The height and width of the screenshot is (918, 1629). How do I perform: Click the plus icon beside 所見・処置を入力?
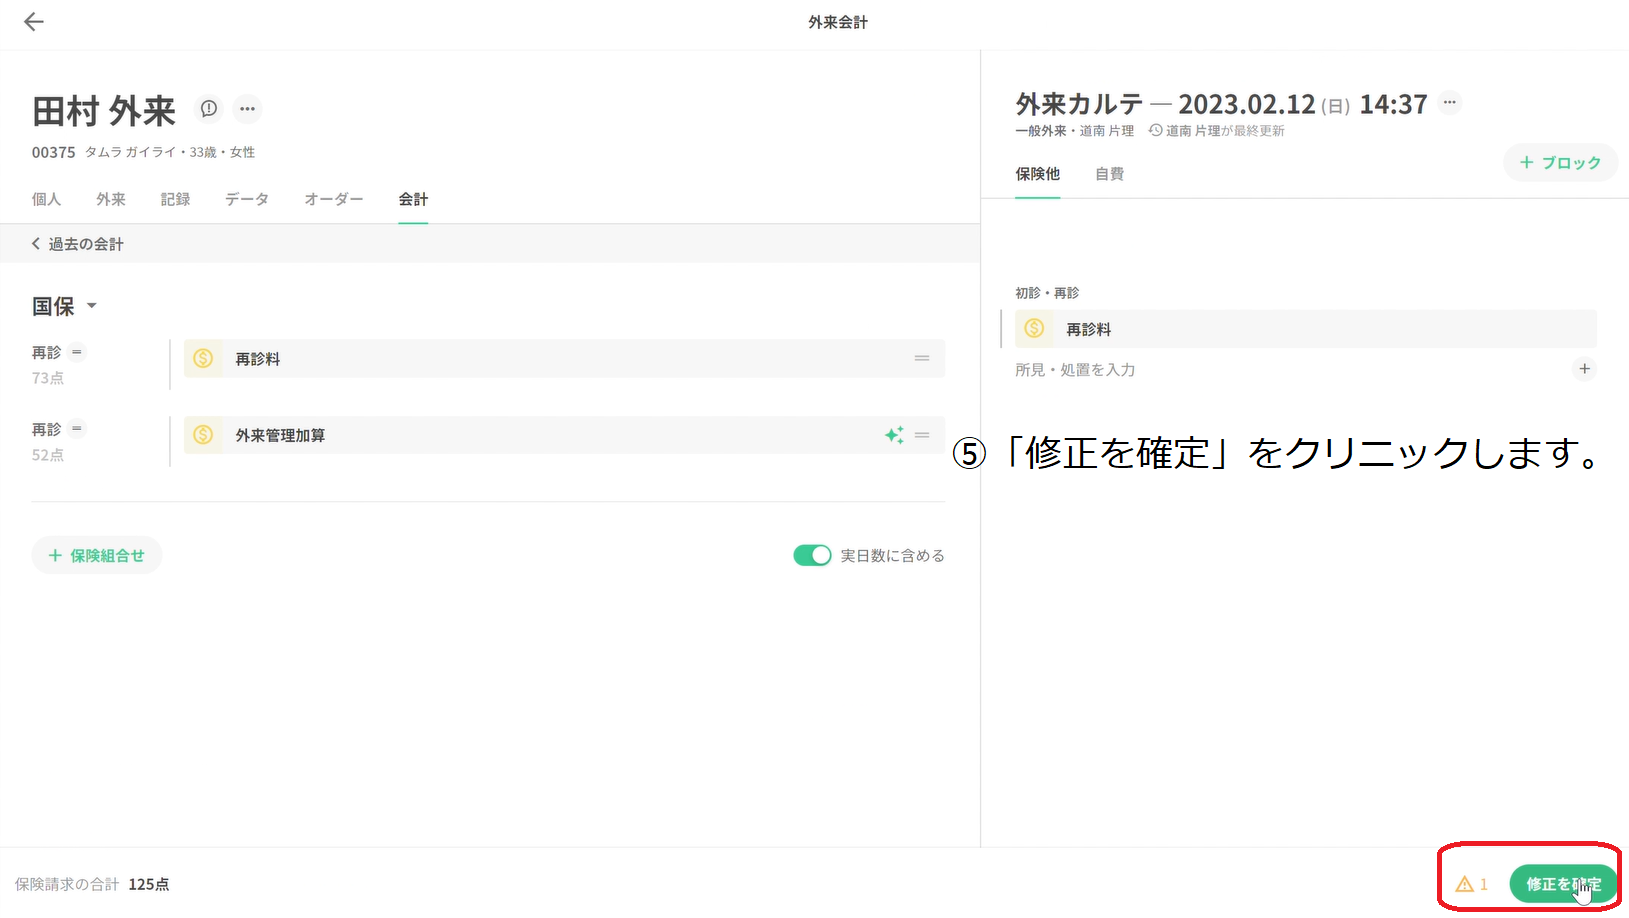pos(1584,369)
